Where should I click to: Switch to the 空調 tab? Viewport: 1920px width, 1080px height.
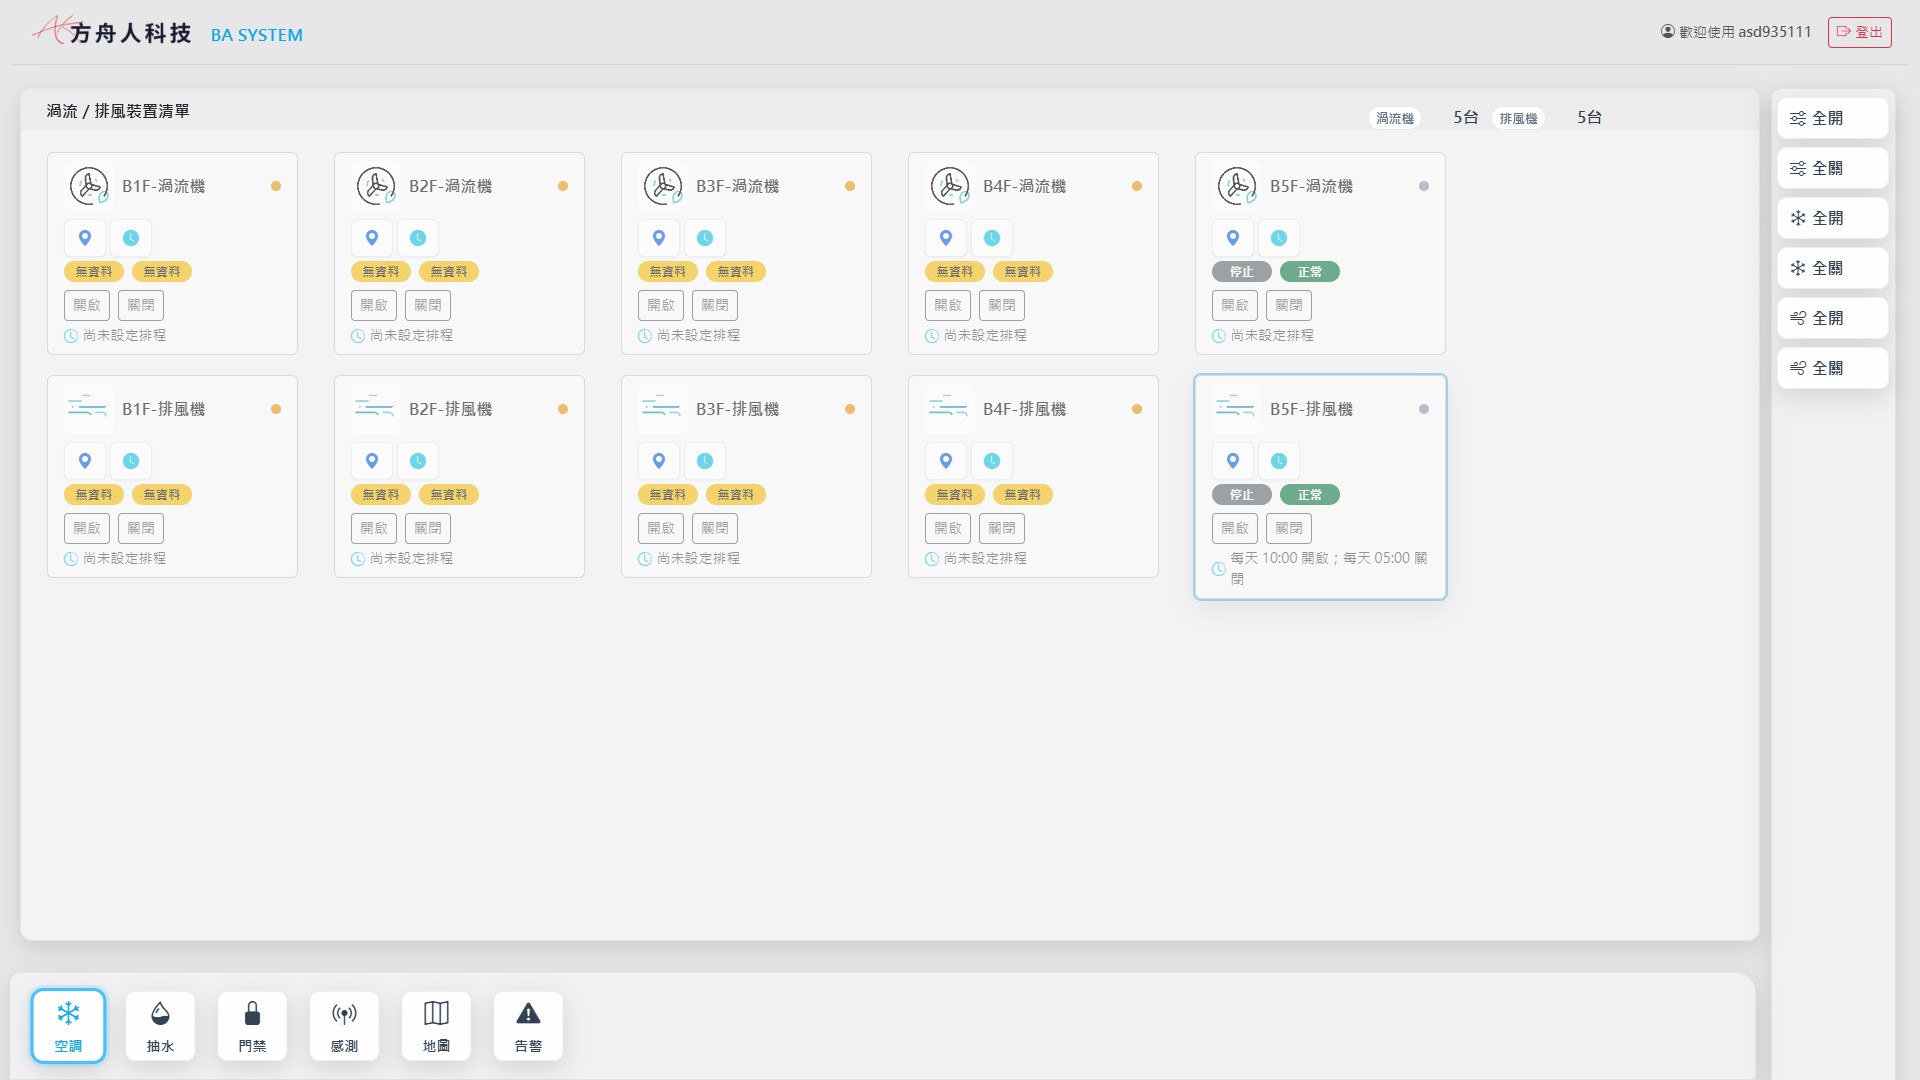click(x=68, y=1026)
